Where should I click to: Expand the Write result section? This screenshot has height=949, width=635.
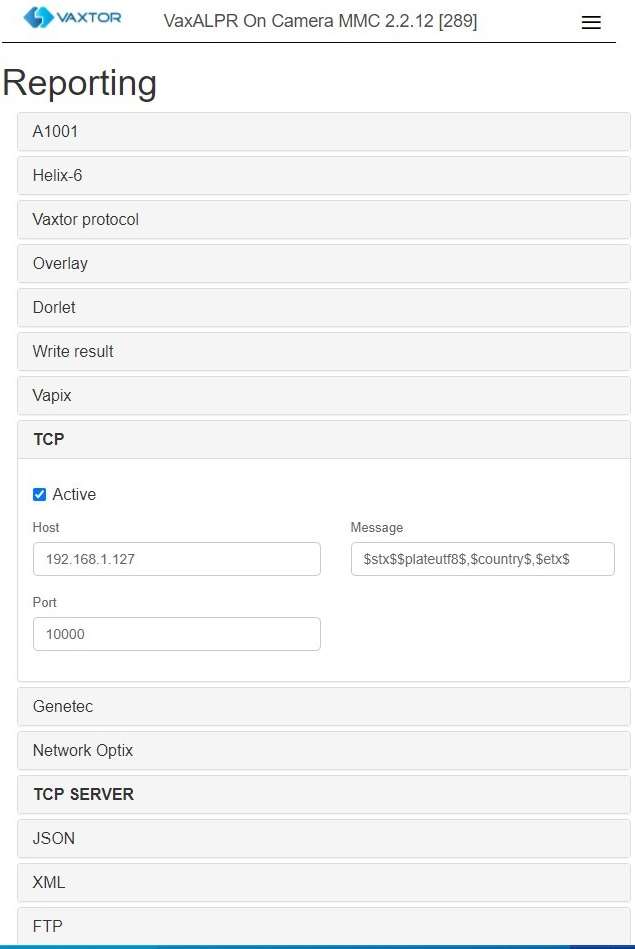(317, 351)
